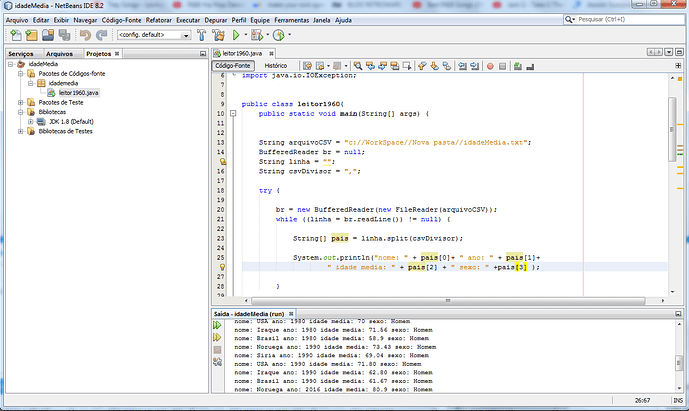Stop macro recording with gray square icon
This screenshot has width=689, height=411.
pyautogui.click(x=502, y=66)
